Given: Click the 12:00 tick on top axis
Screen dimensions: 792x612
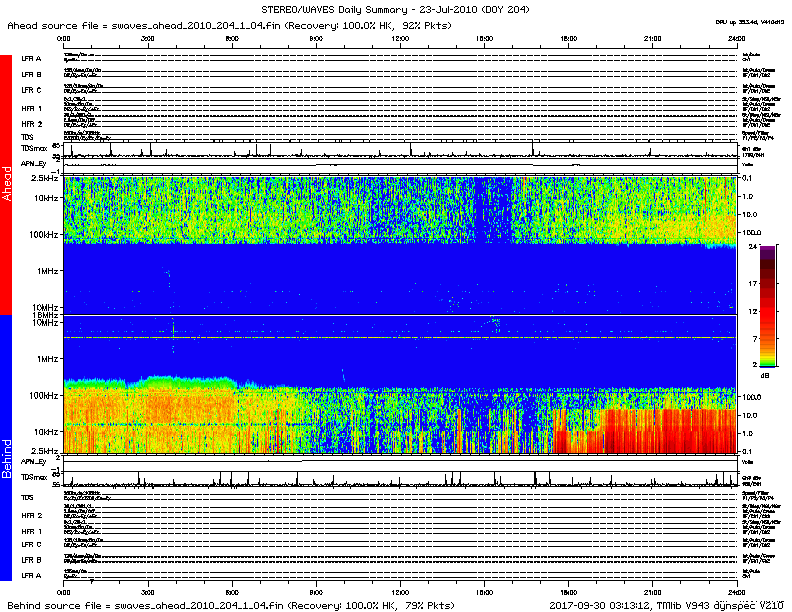Looking at the screenshot, I should coord(401,38).
